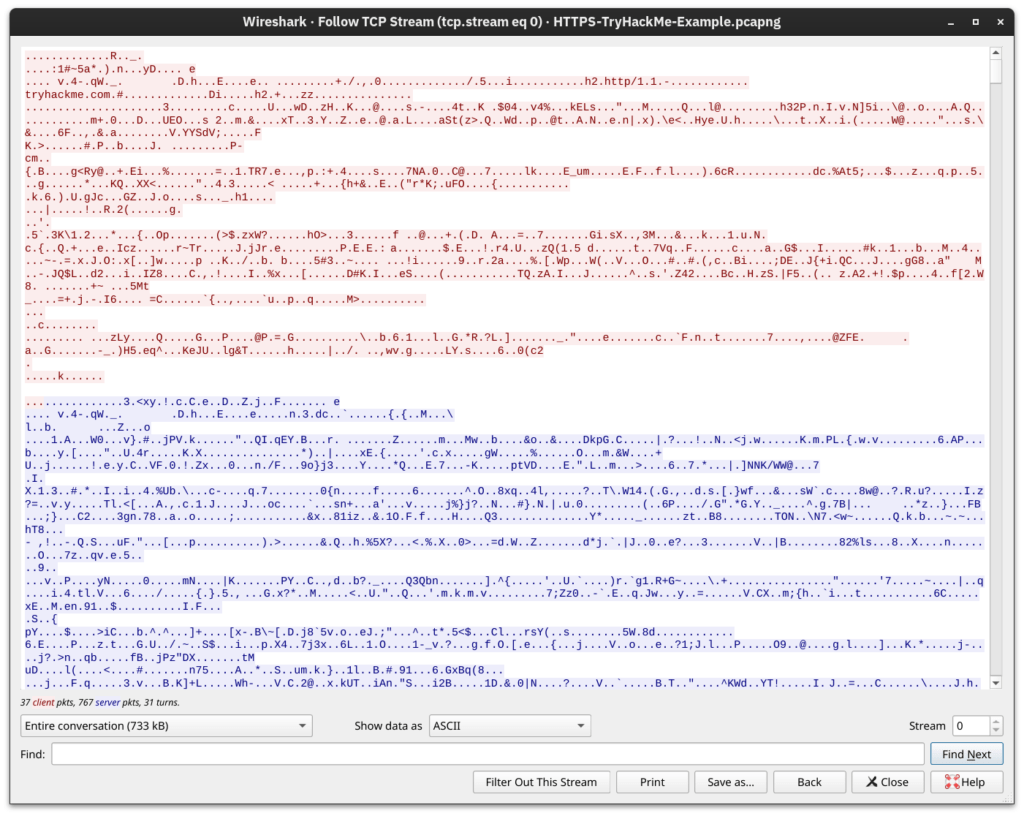Increment the Stream number stepper
Image resolution: width=1024 pixels, height=816 pixels.
(995, 721)
